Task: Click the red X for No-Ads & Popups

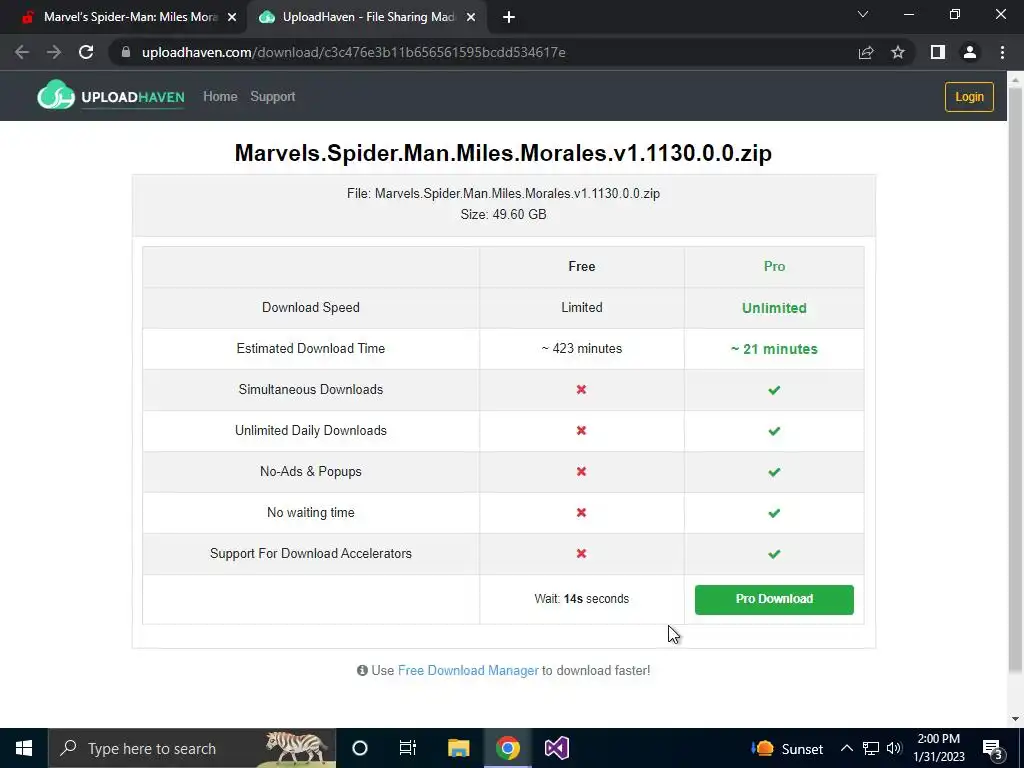Action: pos(581,472)
